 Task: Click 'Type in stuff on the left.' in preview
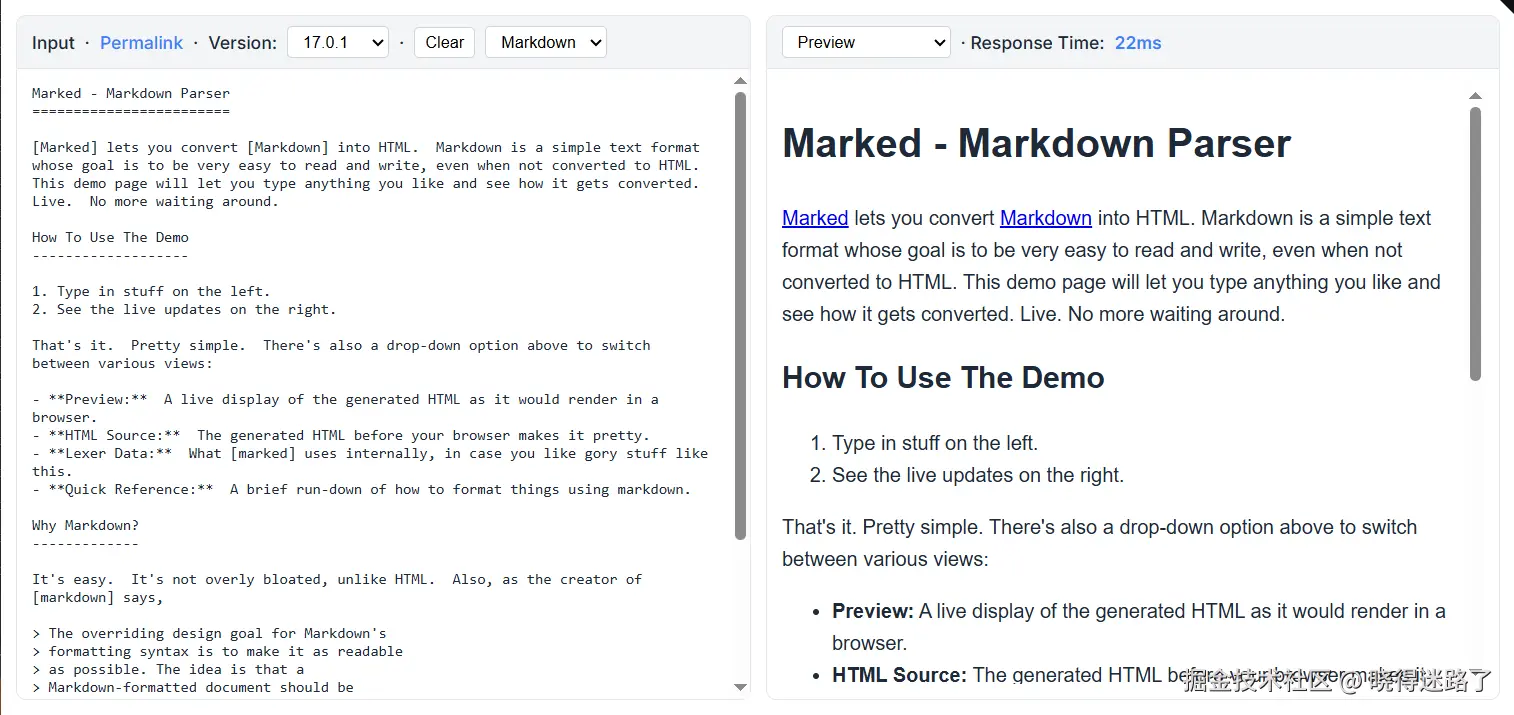click(x=935, y=443)
